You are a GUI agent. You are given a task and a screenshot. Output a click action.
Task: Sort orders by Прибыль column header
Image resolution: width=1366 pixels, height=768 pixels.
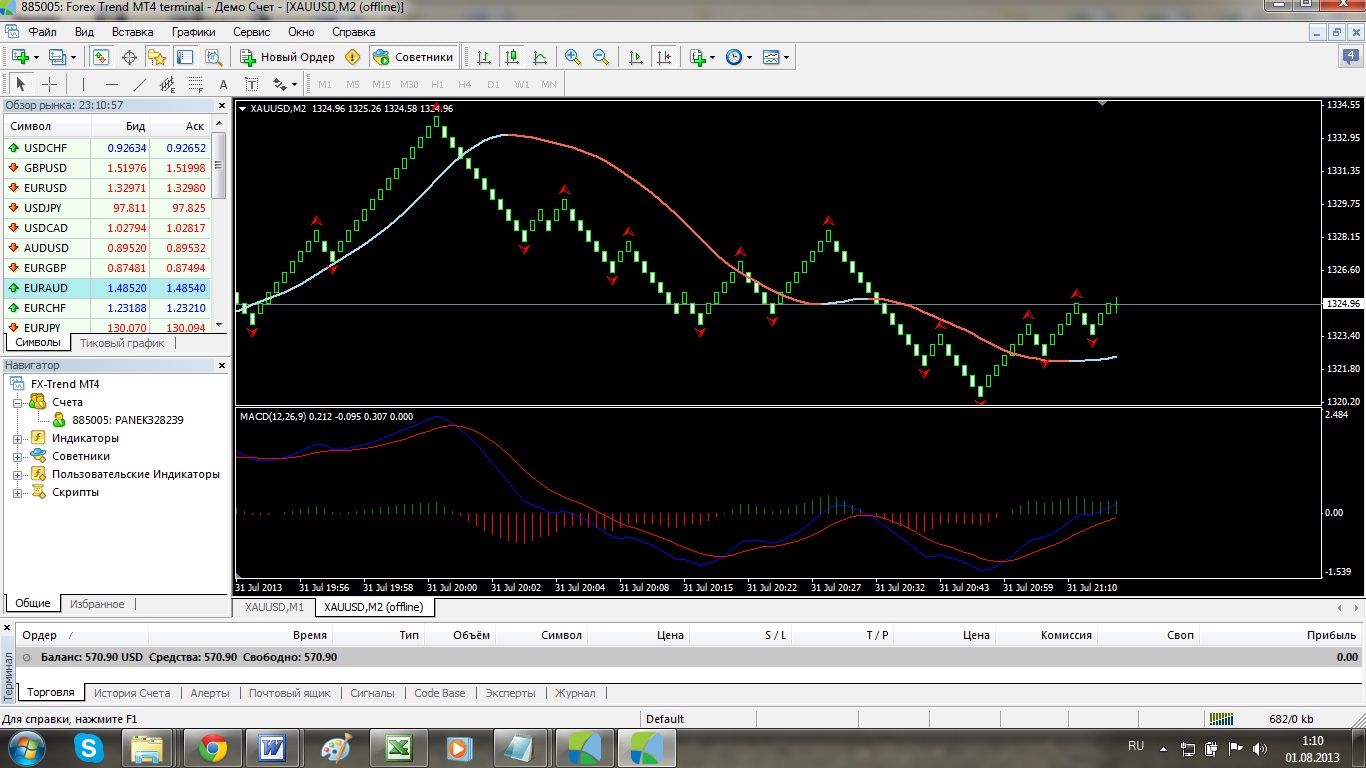(1332, 635)
